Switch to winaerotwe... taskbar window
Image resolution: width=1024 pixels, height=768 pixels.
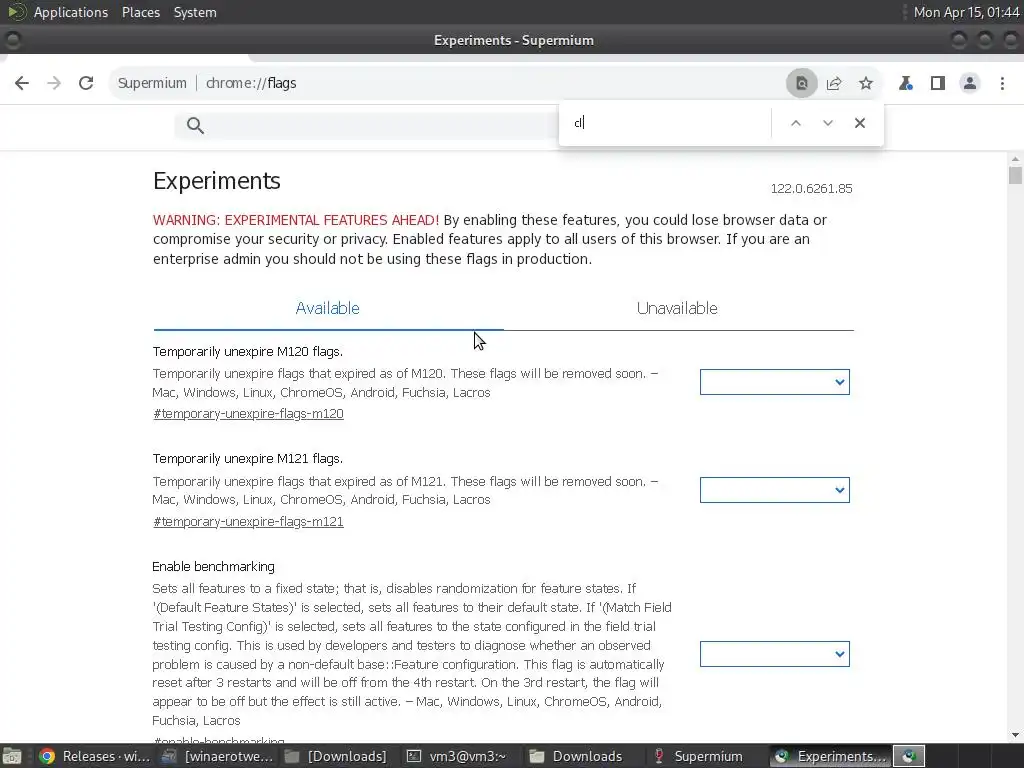pos(217,756)
